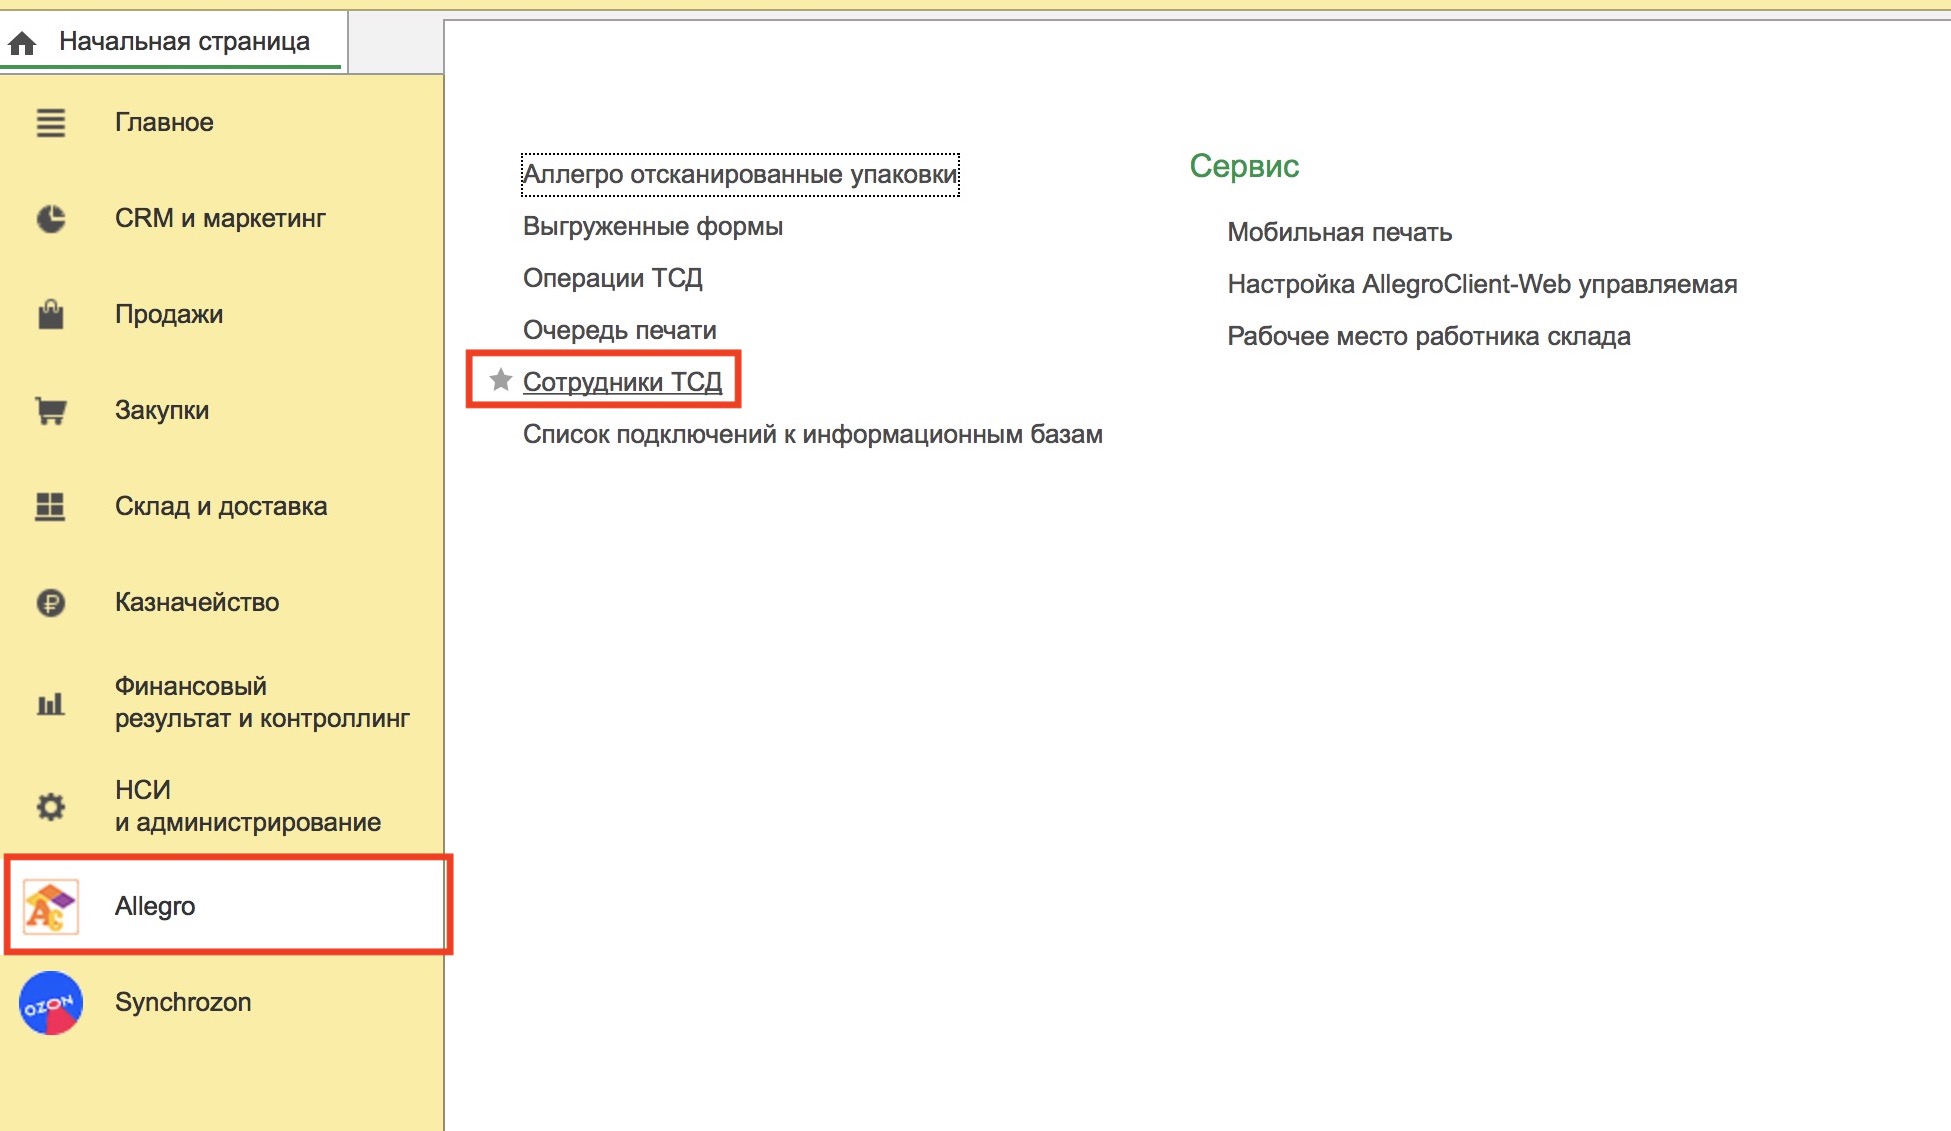The width and height of the screenshot is (1951, 1131).
Task: Open the Сотрудники ТСД link
Action: coord(622,383)
